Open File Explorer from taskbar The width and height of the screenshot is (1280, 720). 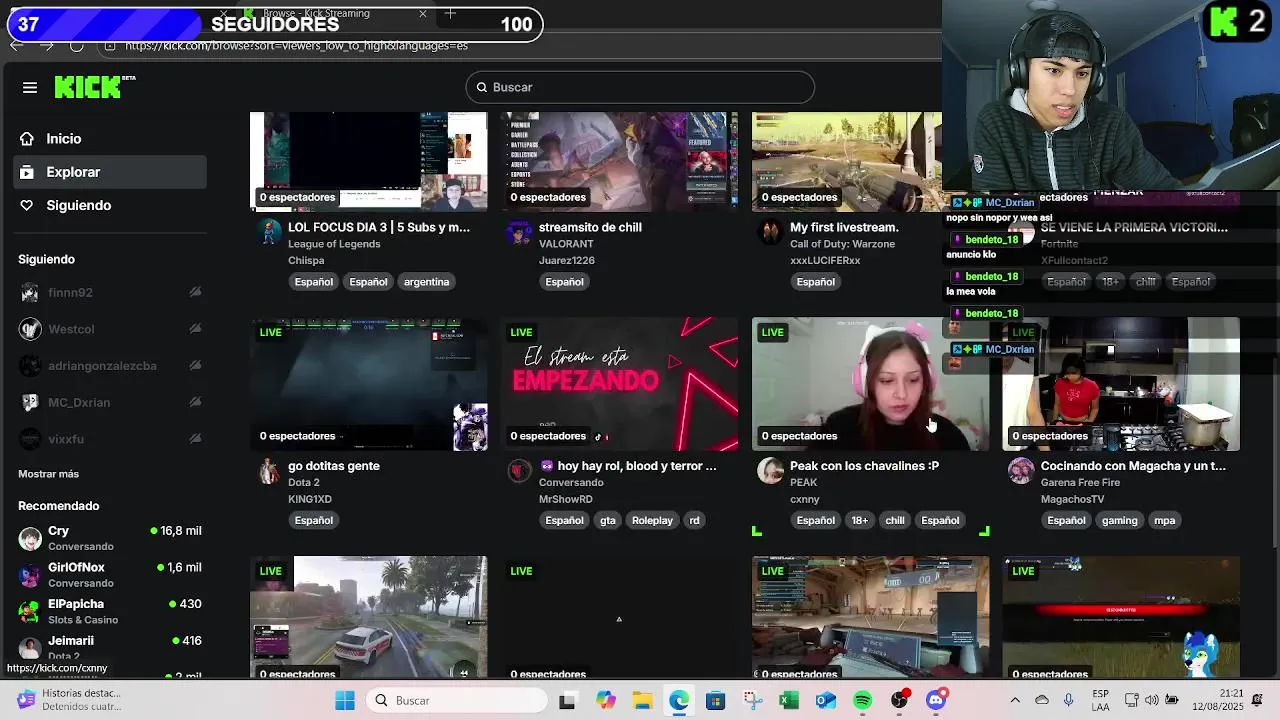point(642,701)
